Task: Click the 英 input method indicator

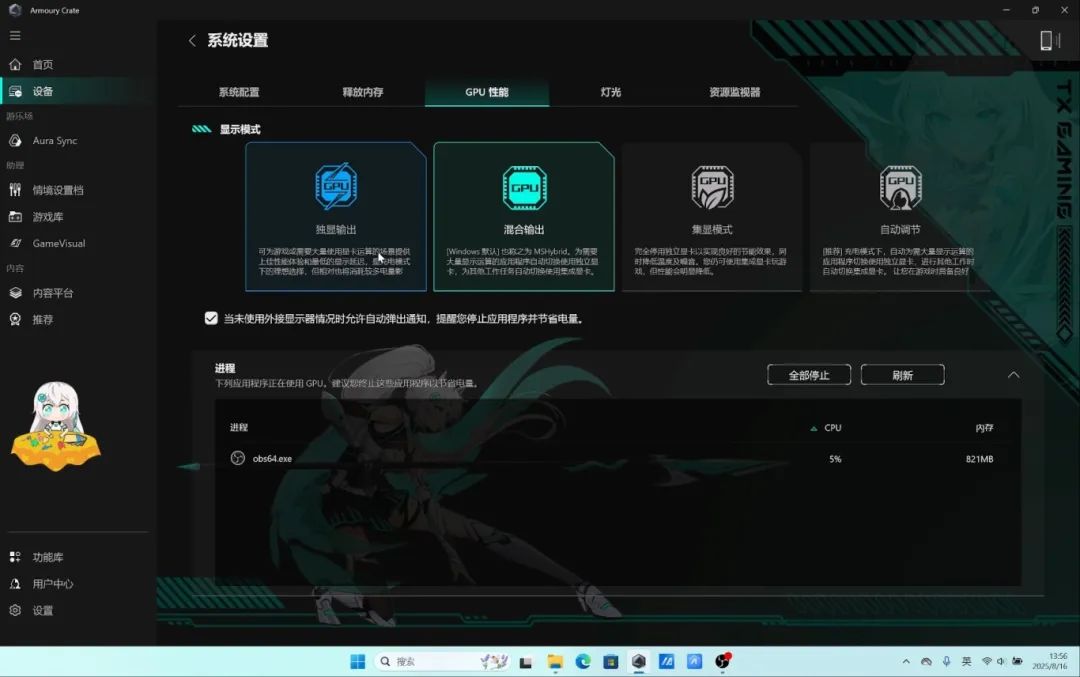Action: (966, 662)
